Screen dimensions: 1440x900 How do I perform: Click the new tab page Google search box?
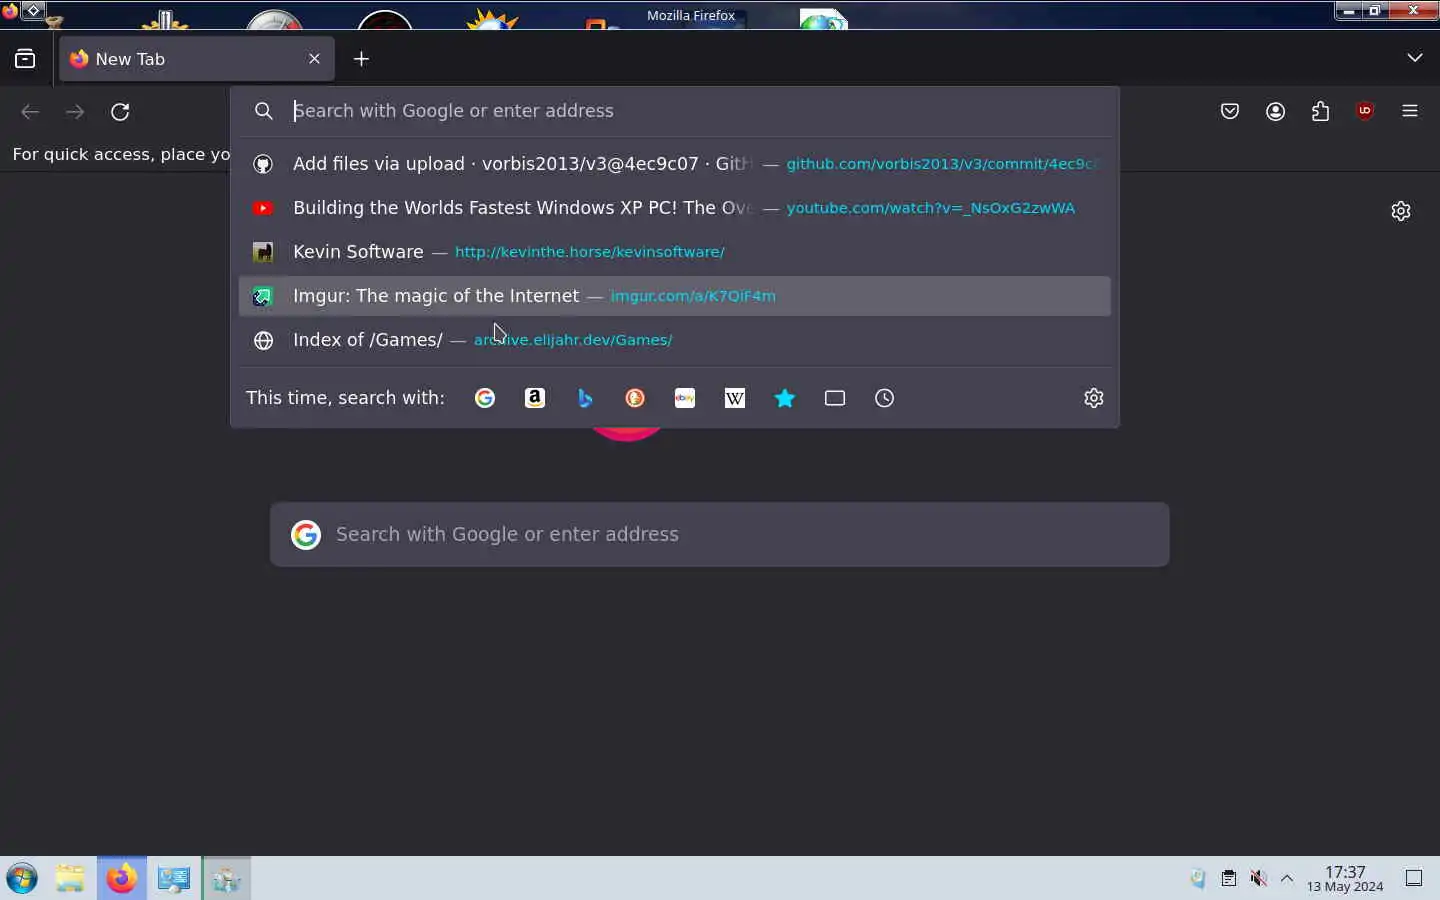[720, 534]
